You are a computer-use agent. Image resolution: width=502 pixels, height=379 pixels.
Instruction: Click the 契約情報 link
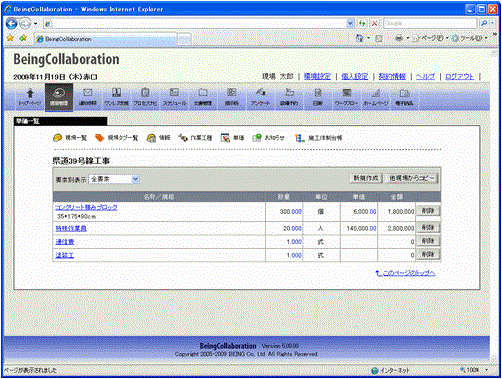click(x=392, y=76)
